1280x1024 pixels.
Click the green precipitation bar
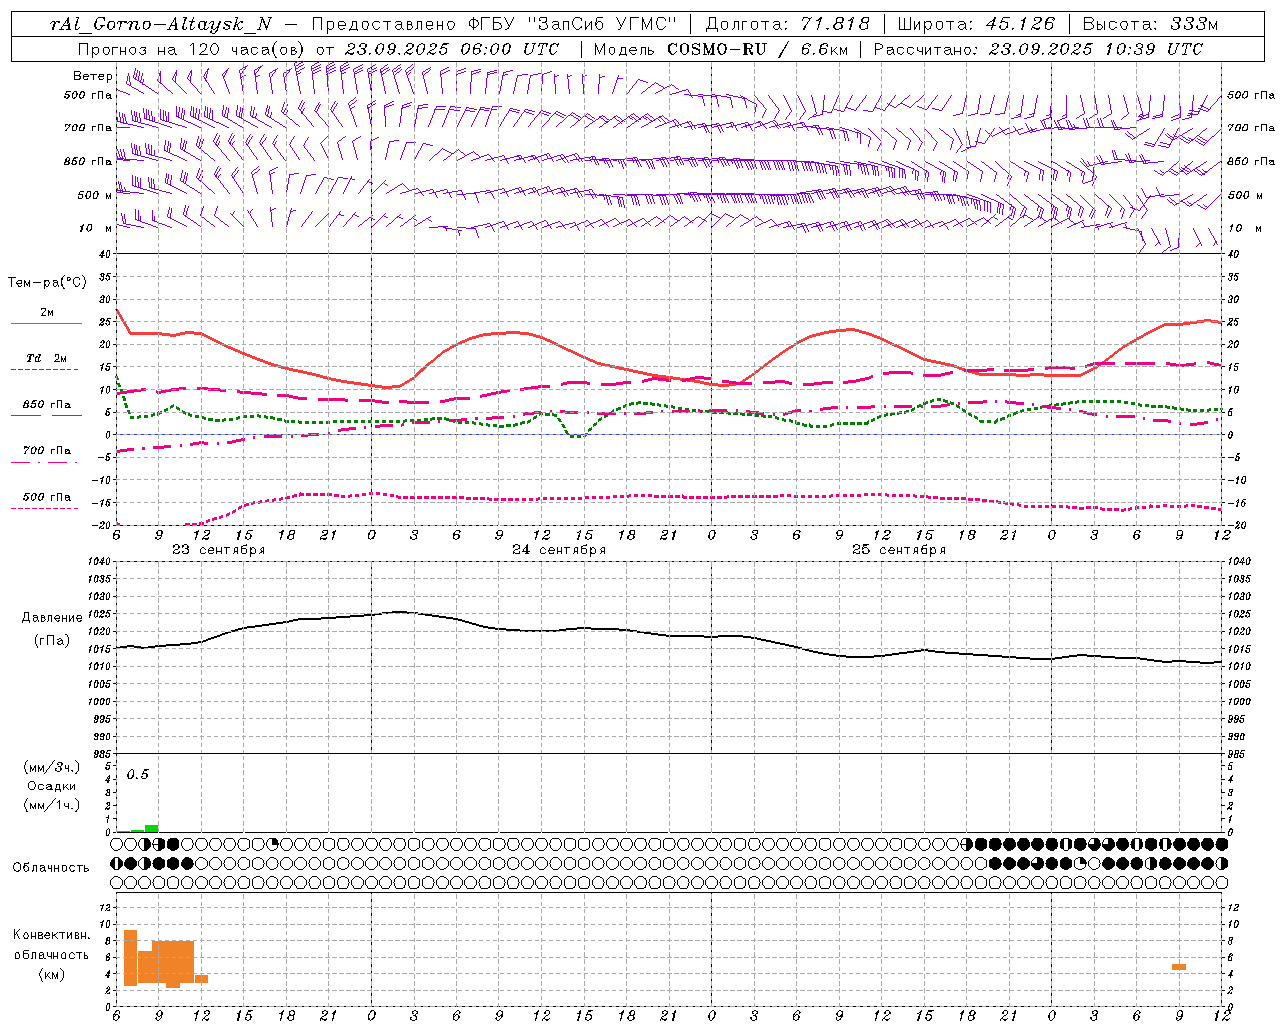click(151, 828)
